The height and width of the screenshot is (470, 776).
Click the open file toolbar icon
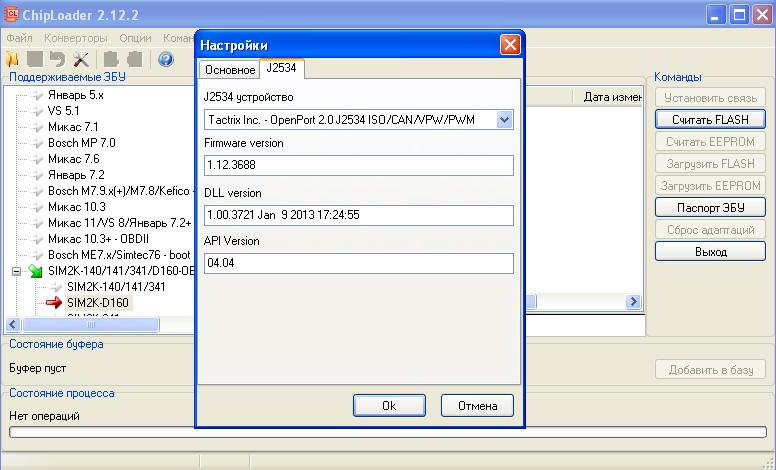click(x=13, y=60)
